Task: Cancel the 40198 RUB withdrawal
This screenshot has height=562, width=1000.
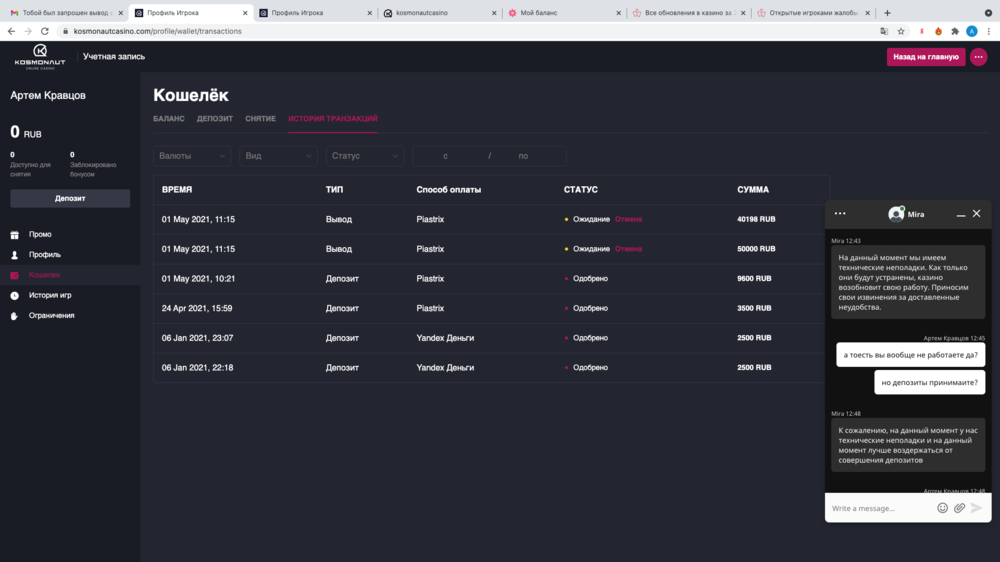Action: tap(628, 219)
